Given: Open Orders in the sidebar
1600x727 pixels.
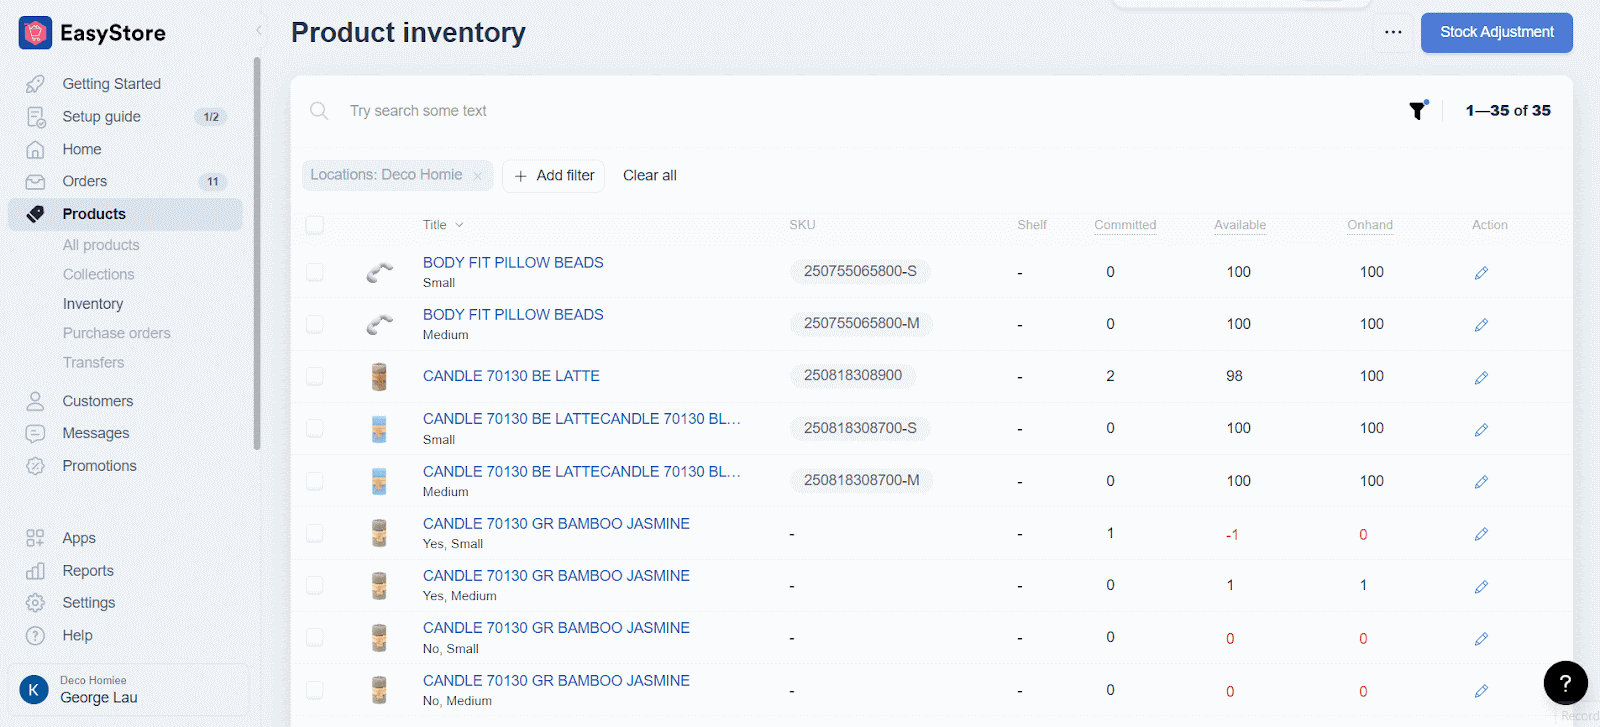Looking at the screenshot, I should pos(85,181).
